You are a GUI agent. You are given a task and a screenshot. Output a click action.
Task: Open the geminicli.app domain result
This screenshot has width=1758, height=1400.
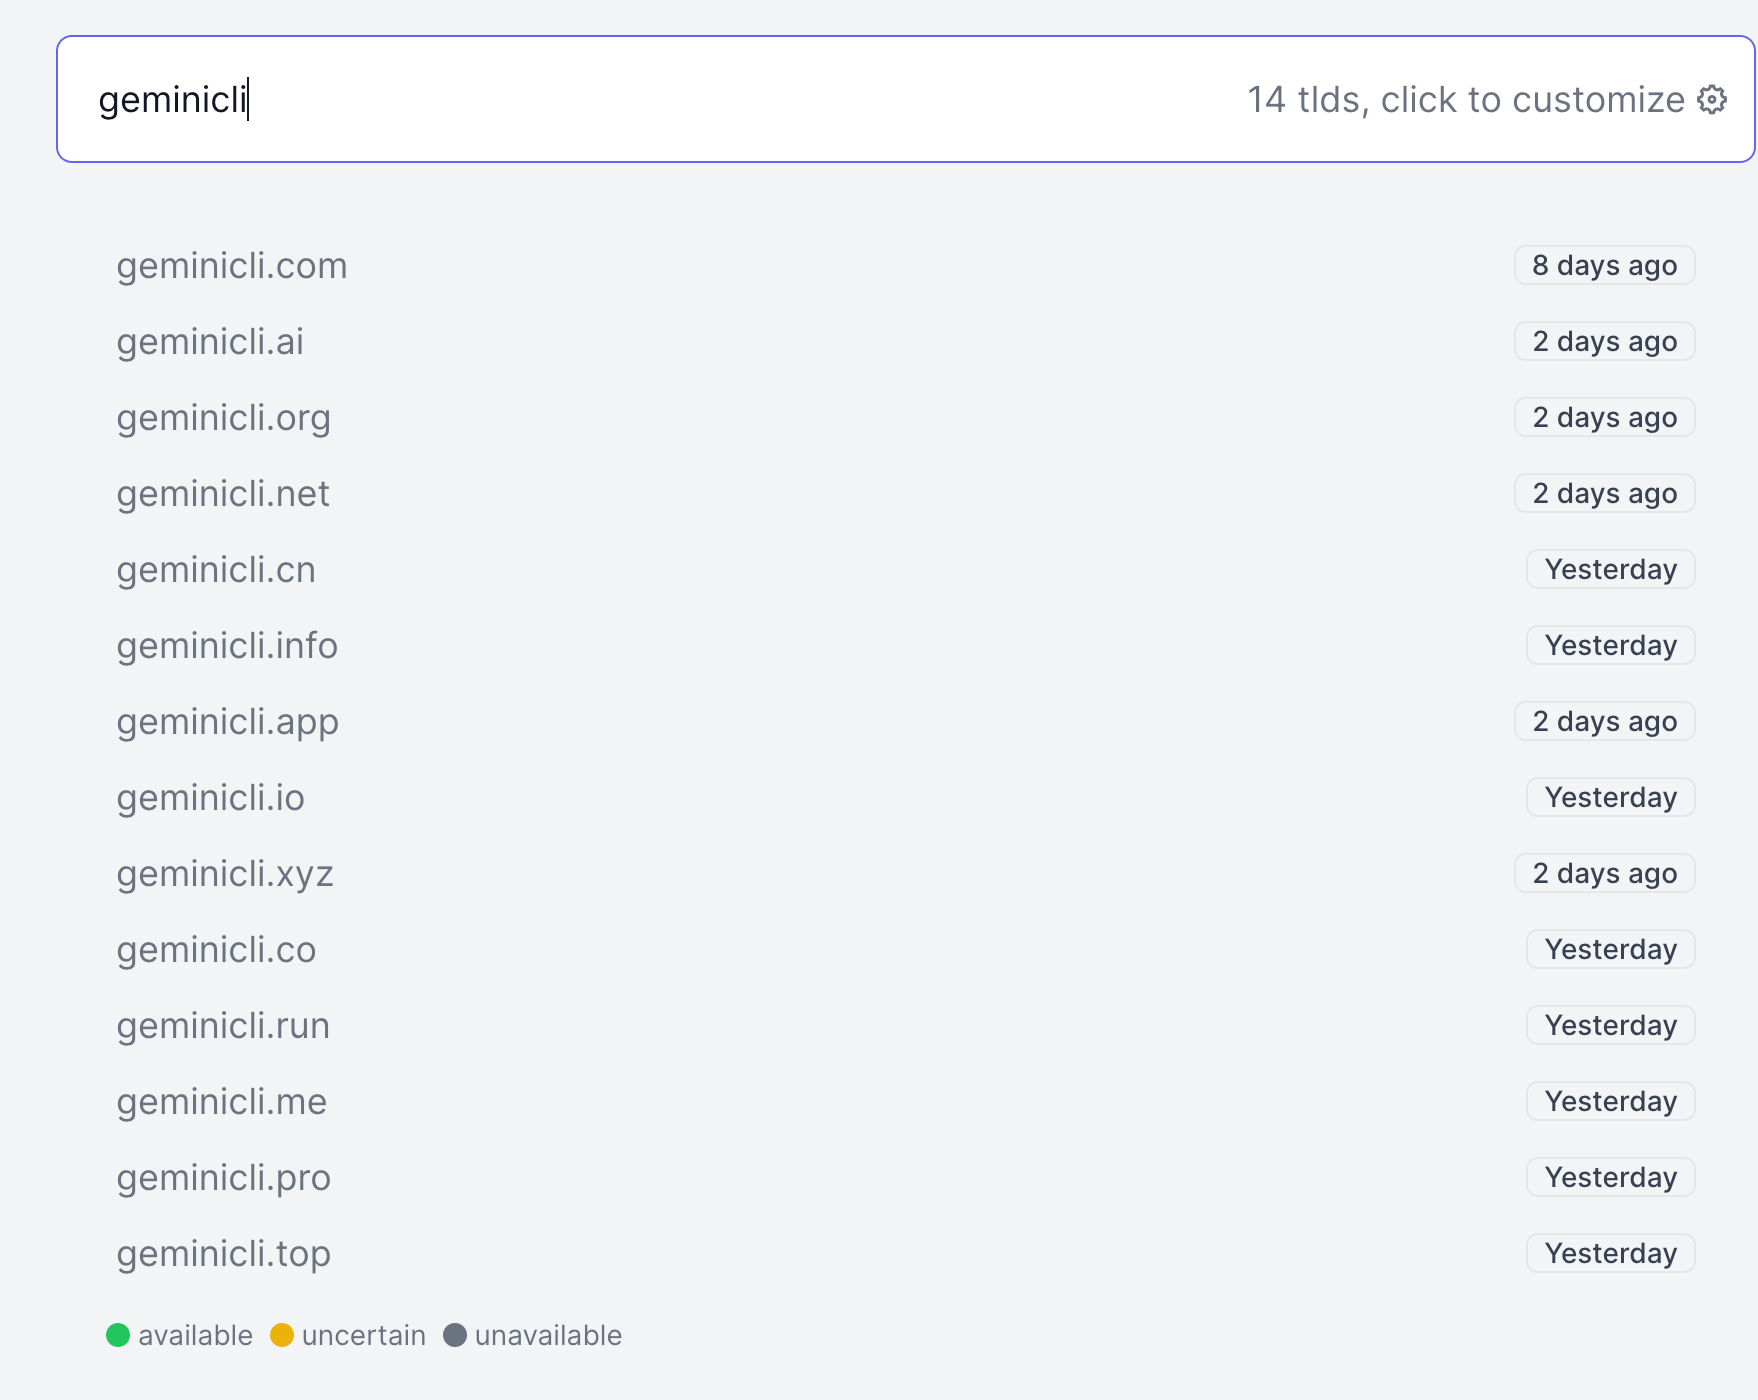coord(227,722)
